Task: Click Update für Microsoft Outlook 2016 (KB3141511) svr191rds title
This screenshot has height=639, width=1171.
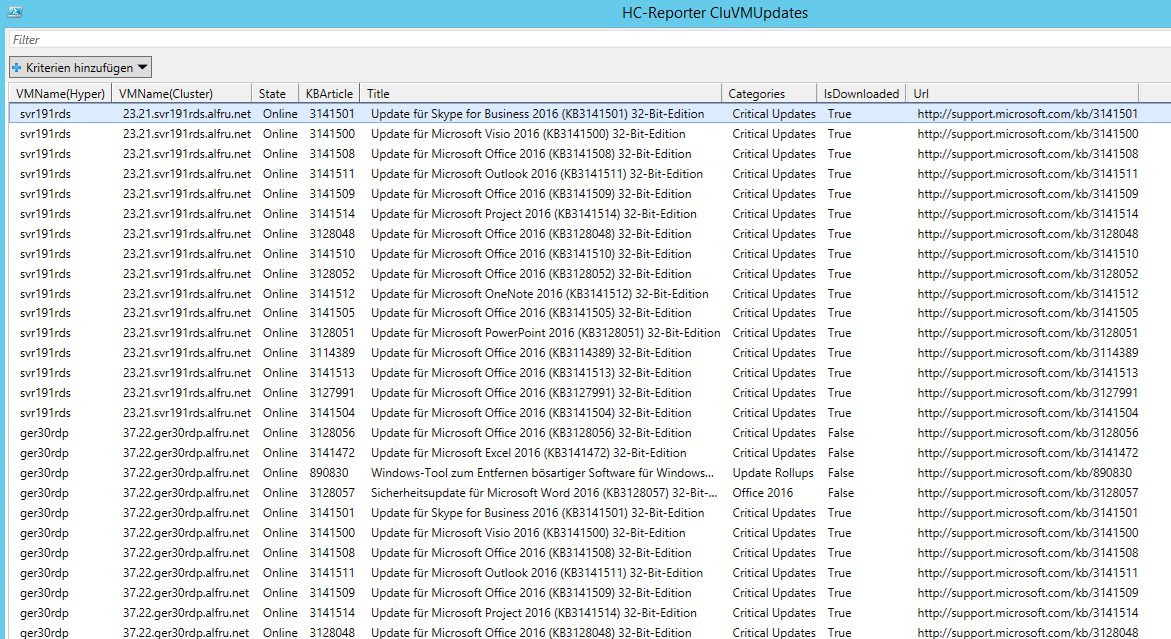Action: [x=537, y=173]
